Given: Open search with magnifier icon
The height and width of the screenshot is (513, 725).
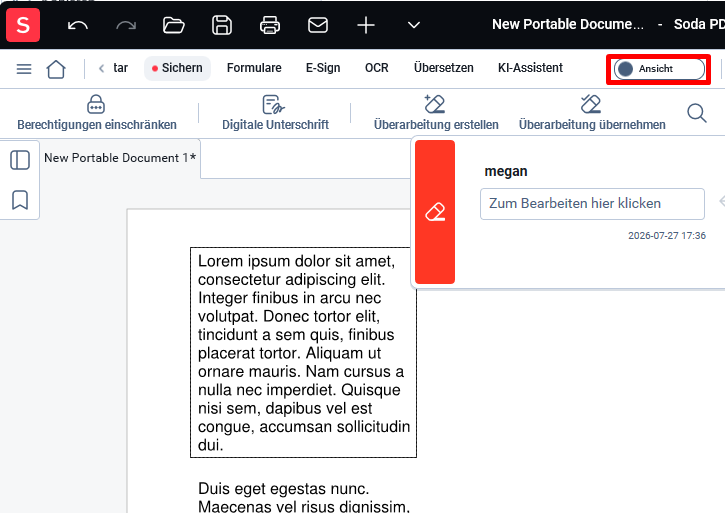Looking at the screenshot, I should click(x=697, y=113).
